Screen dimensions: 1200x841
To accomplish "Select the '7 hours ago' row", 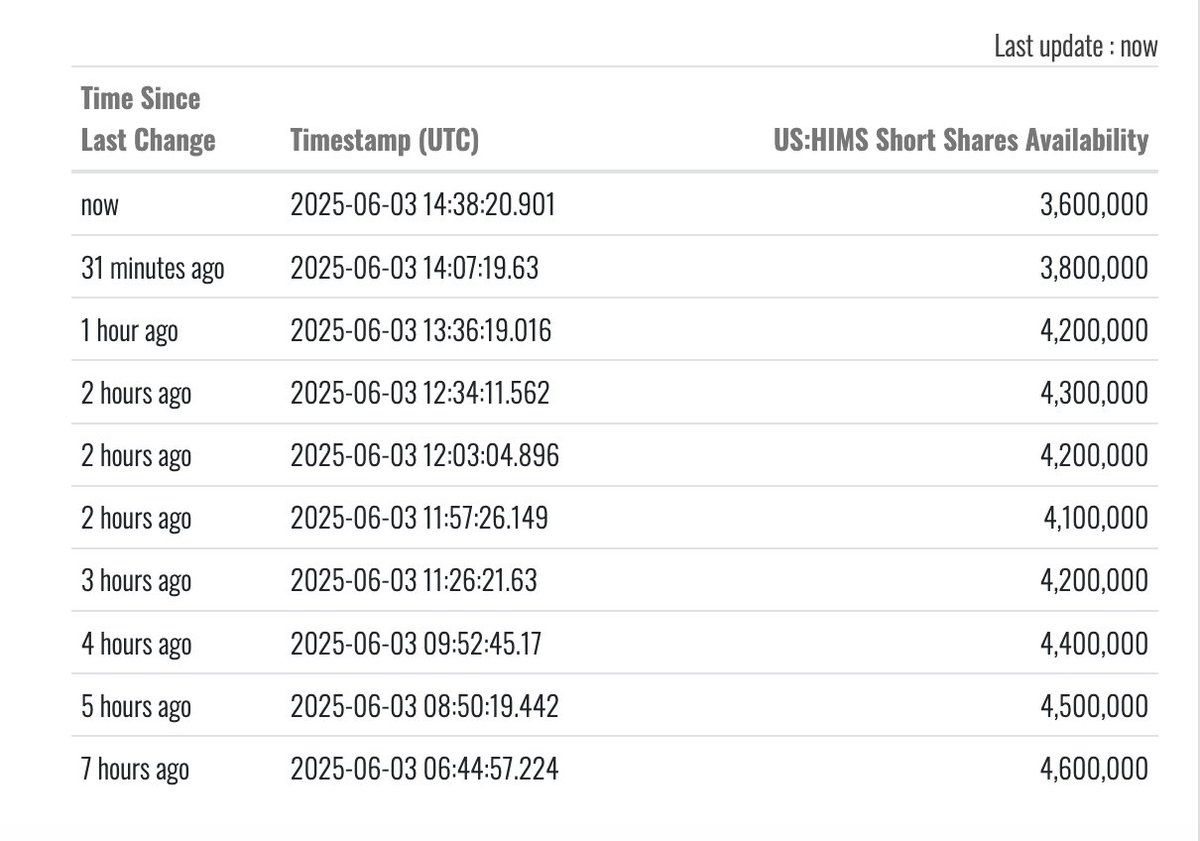I will pos(615,768).
